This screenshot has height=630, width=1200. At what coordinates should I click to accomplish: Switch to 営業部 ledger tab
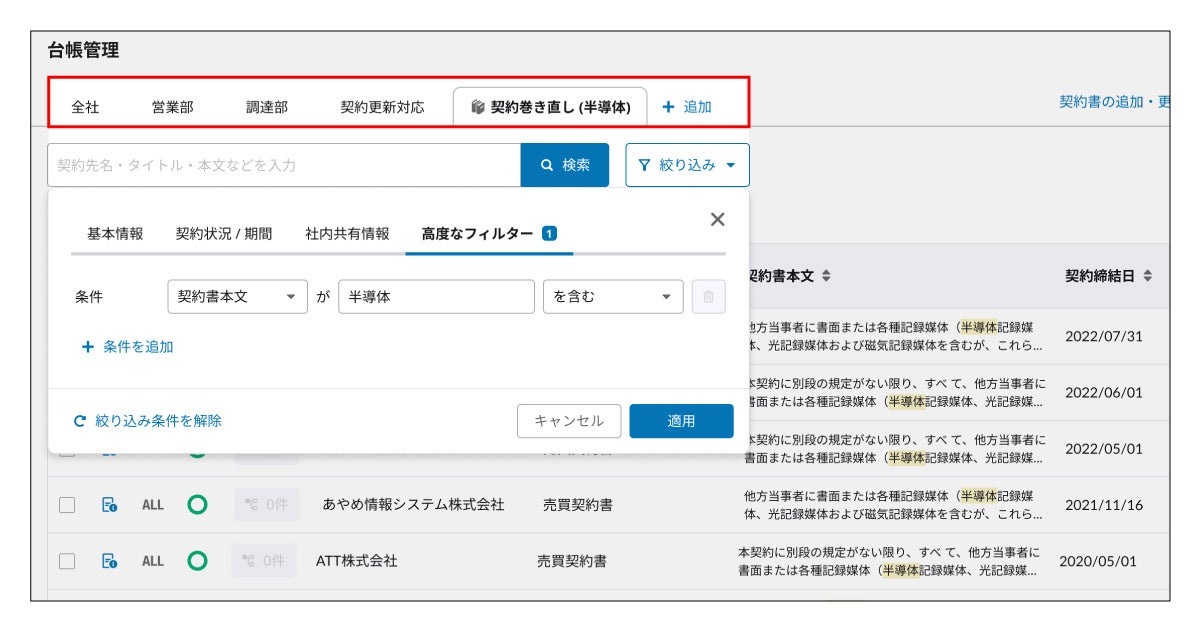tap(173, 107)
